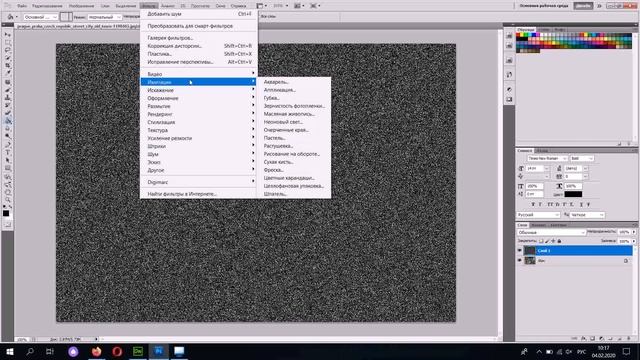The image size is (640, 360).
Task: Toggle strikethrough in Character panel
Action: tap(588, 204)
